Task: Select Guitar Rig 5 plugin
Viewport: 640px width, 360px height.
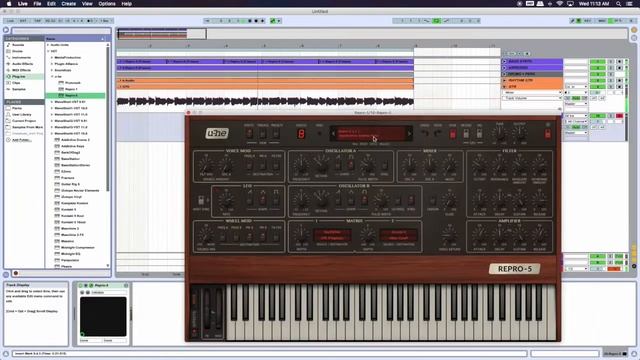Action: (x=70, y=184)
